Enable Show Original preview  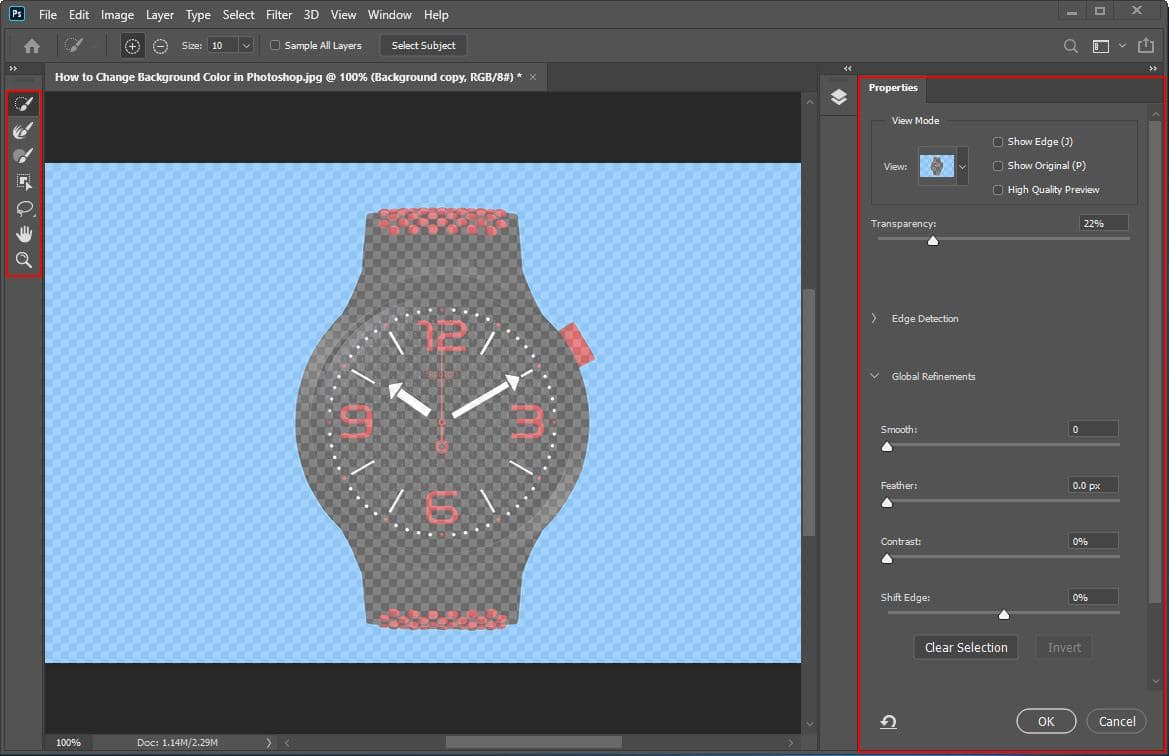(997, 165)
